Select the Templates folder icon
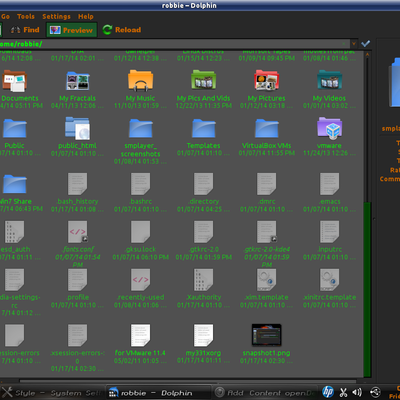 (x=203, y=128)
